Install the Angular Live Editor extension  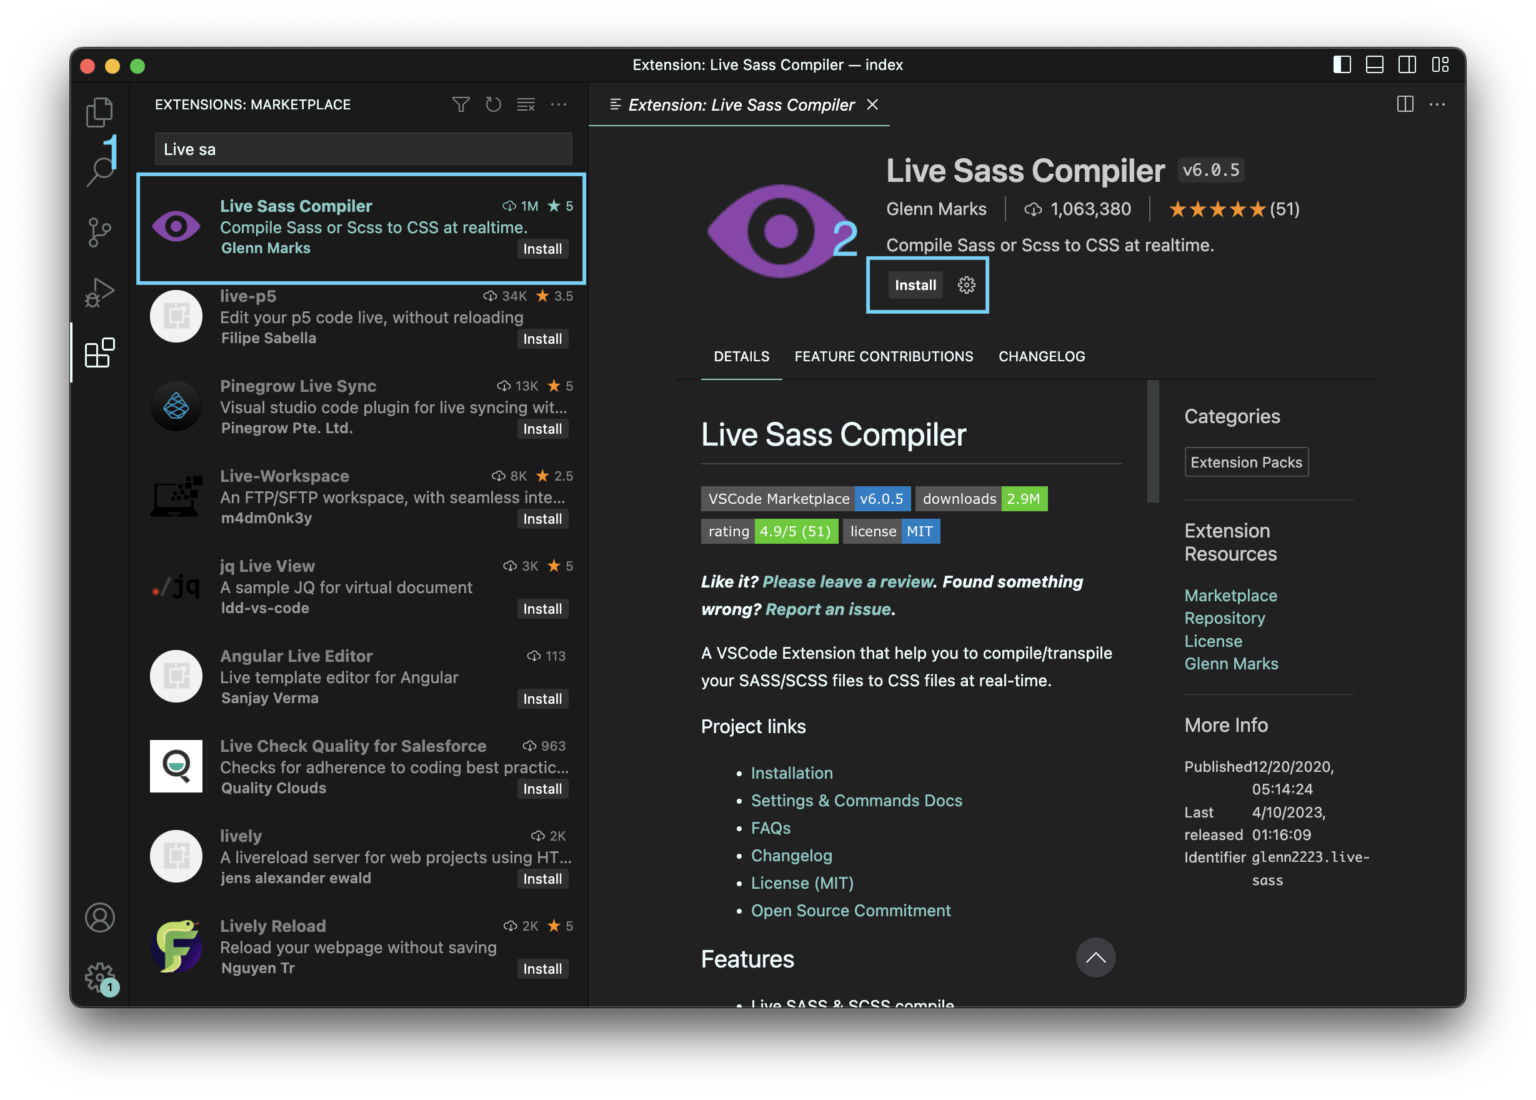tap(543, 699)
